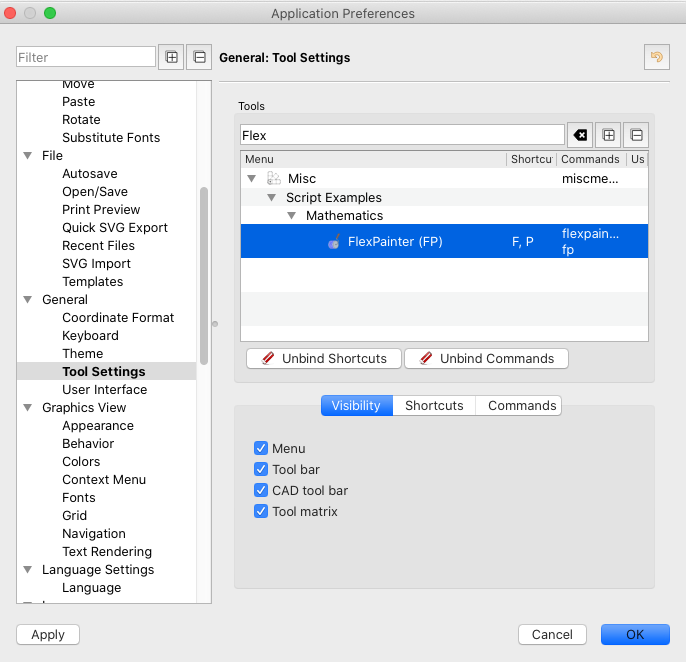Open the Commands tab
The height and width of the screenshot is (662, 686).
point(521,405)
